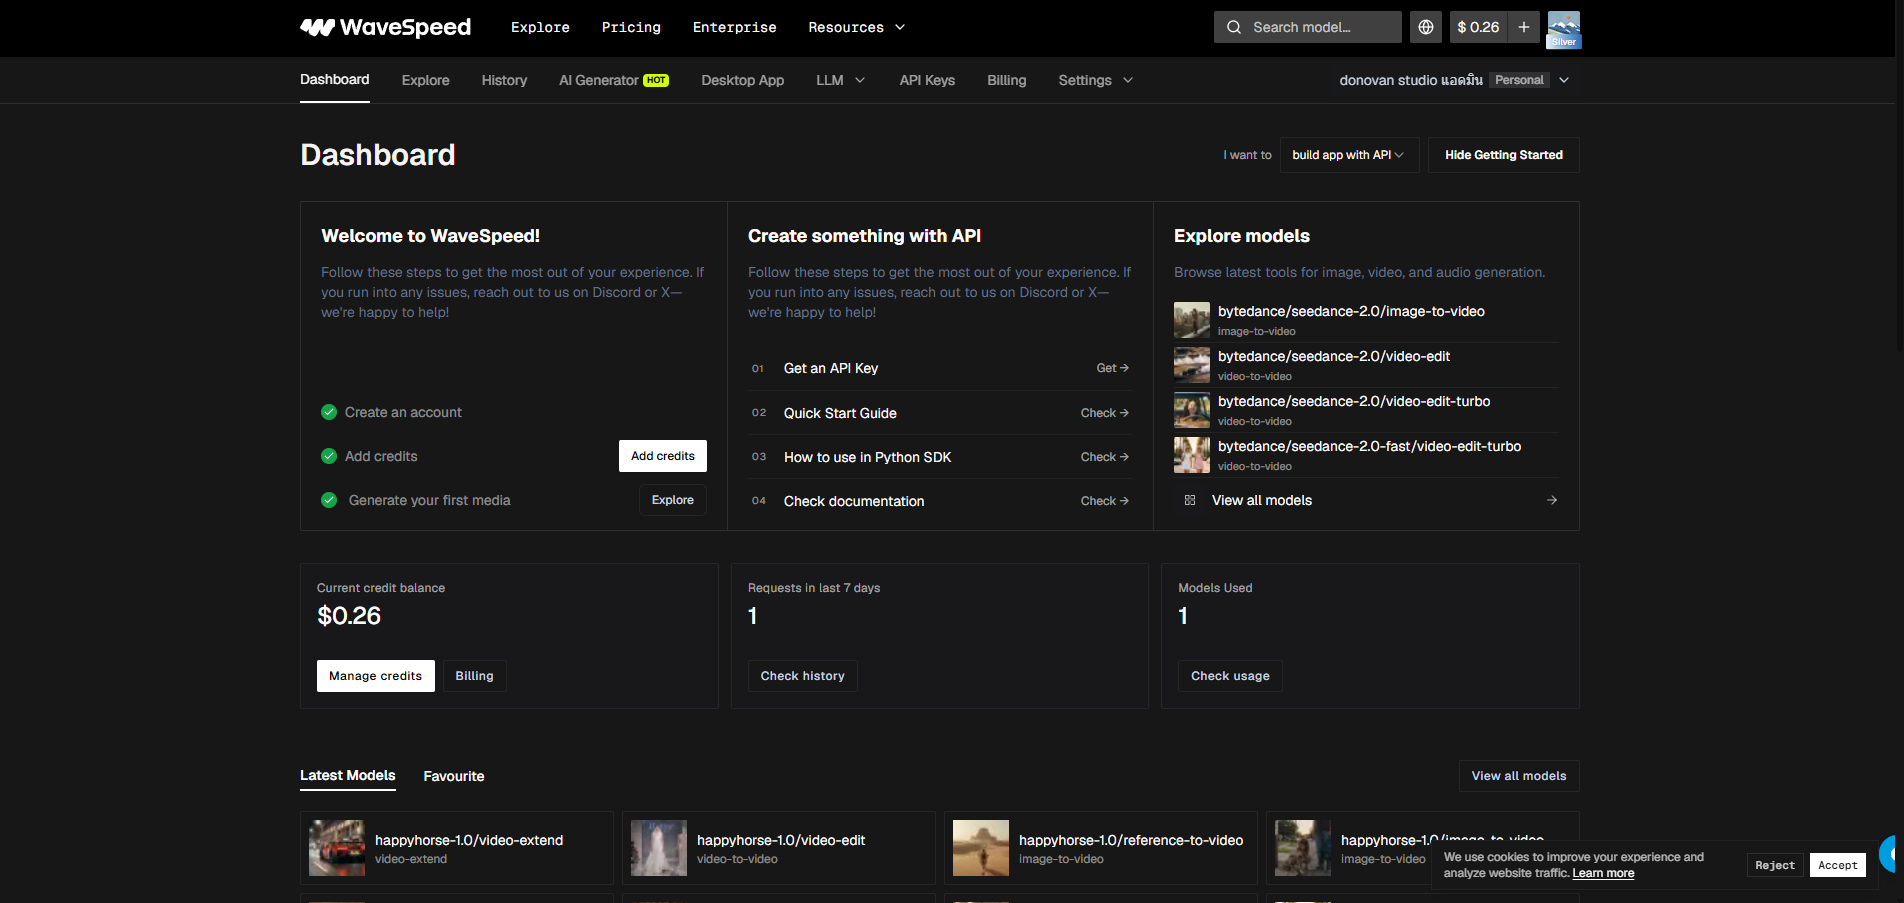
Task: Open the language globe icon
Action: pos(1426,27)
